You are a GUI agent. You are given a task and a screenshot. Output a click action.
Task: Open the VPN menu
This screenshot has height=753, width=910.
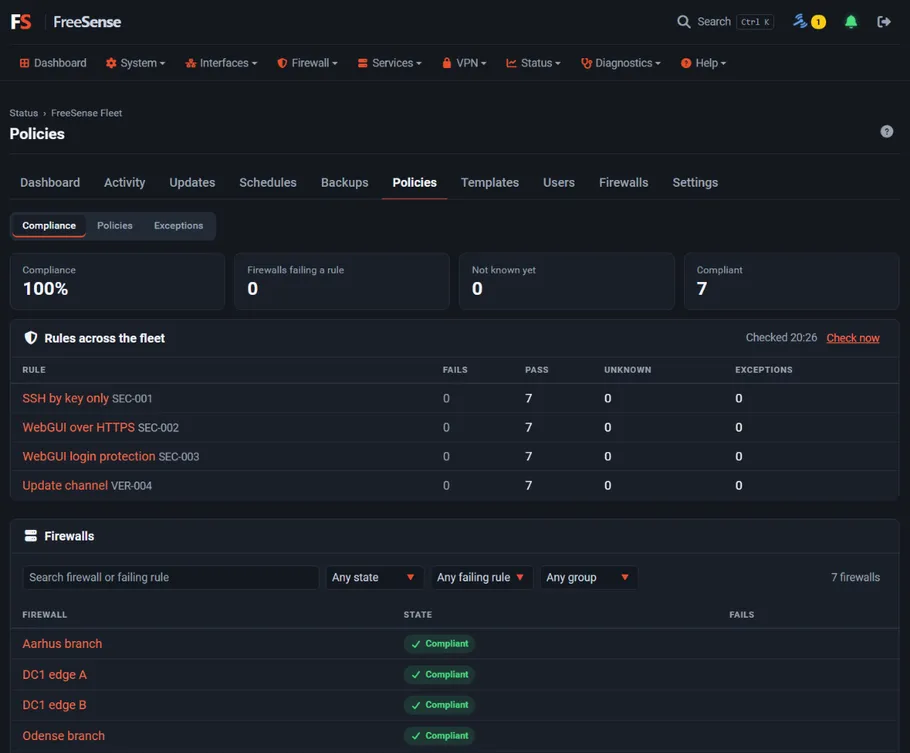pyautogui.click(x=464, y=63)
